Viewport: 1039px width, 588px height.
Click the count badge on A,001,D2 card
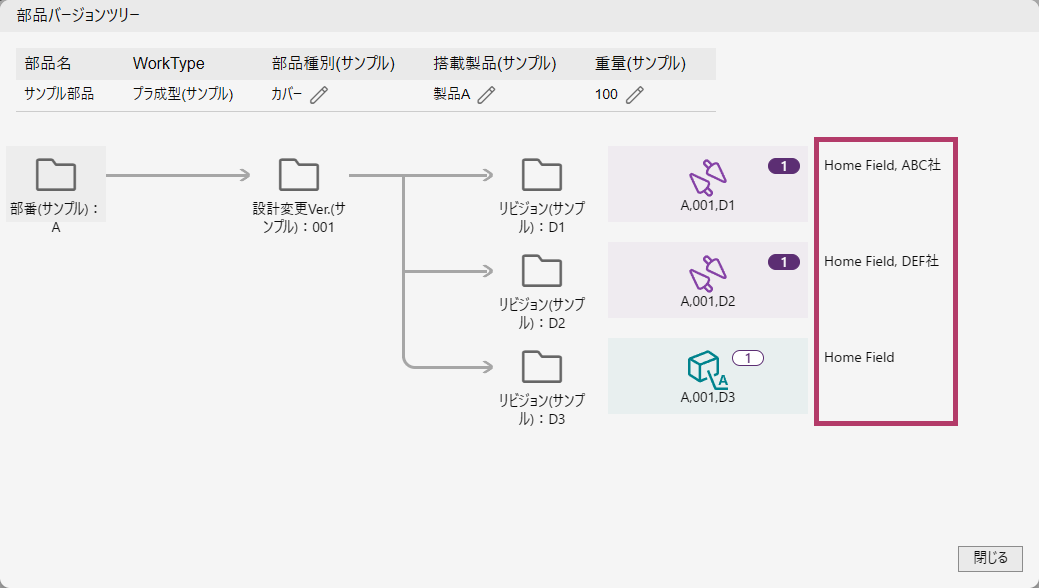tap(784, 262)
